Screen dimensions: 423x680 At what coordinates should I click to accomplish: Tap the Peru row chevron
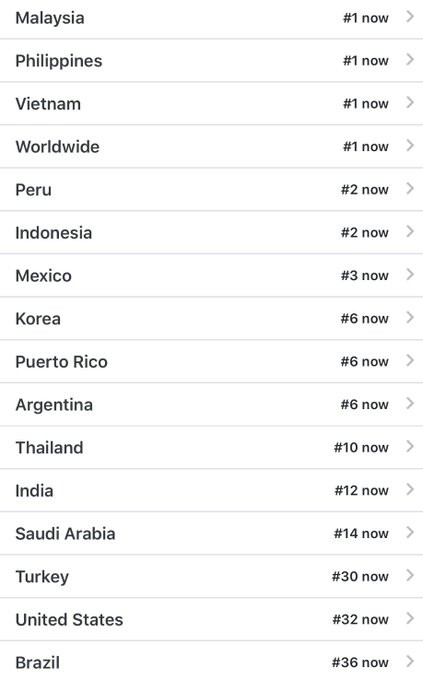[x=410, y=189]
